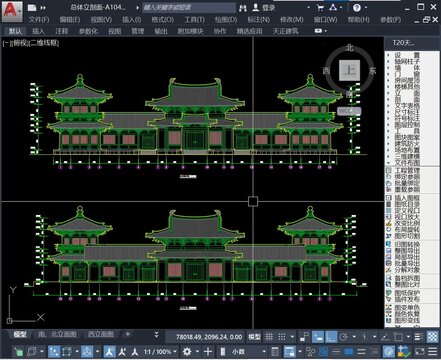Click the 上 face of the ViewCube

point(349,70)
